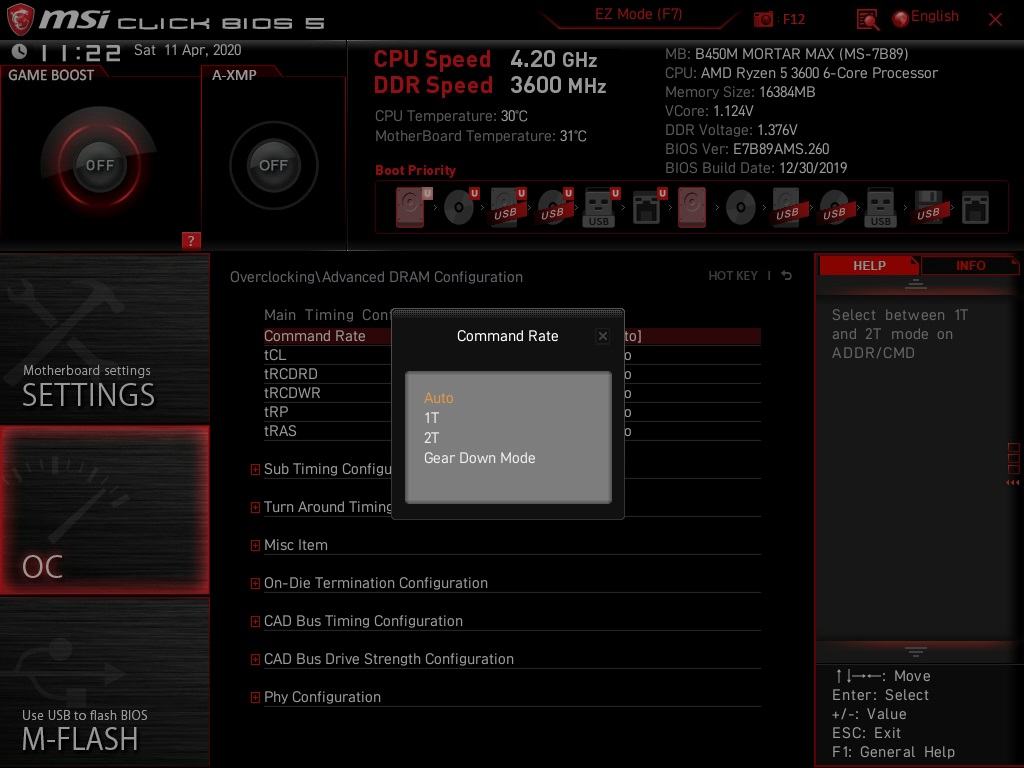Choose Gear Down Mode option
This screenshot has width=1024, height=768.
click(479, 458)
